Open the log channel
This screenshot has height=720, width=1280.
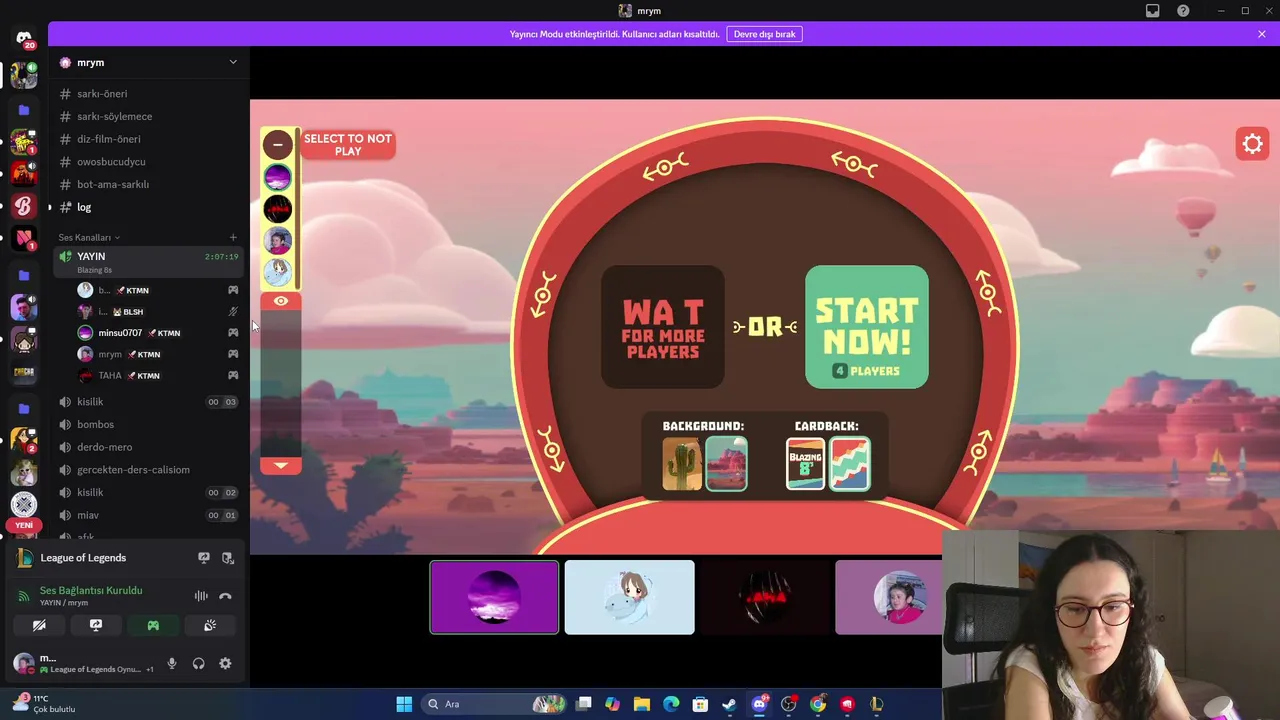[148, 207]
